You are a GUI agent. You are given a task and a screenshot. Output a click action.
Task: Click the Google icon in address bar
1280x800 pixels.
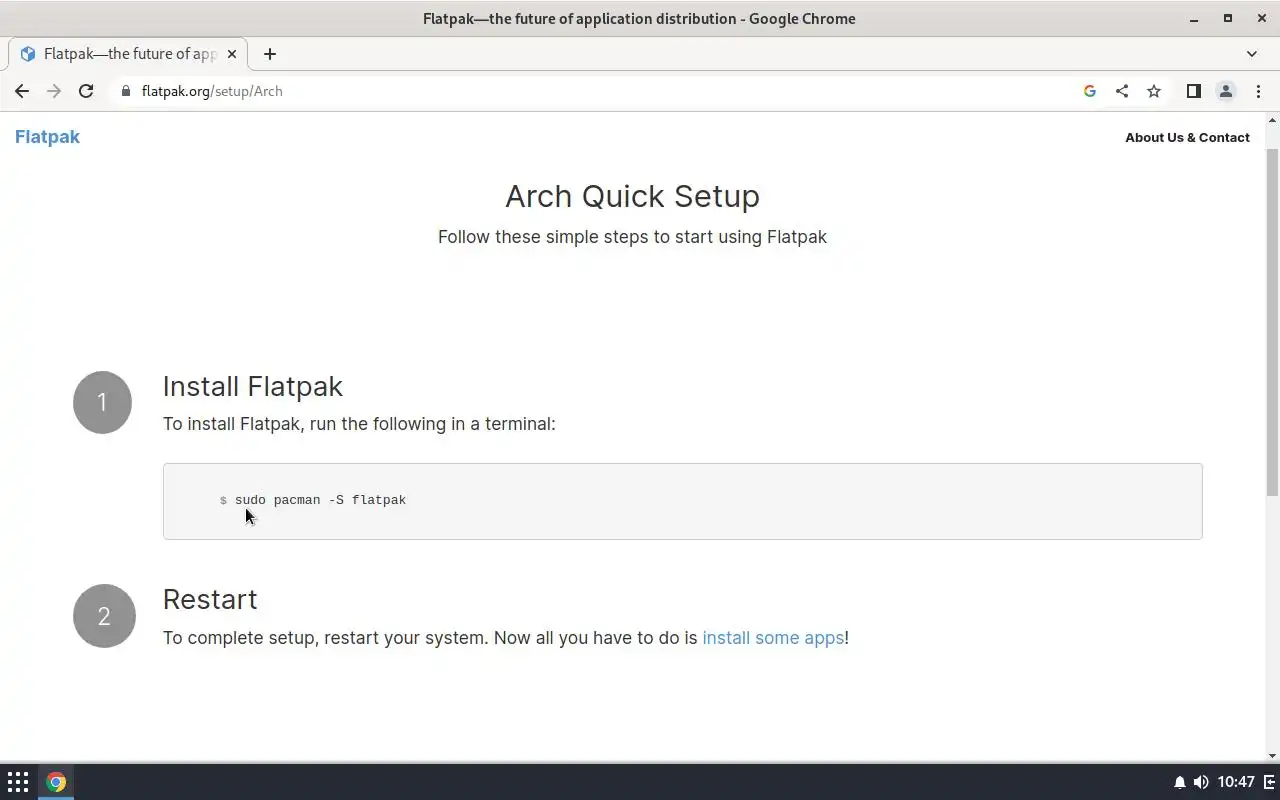(1090, 91)
